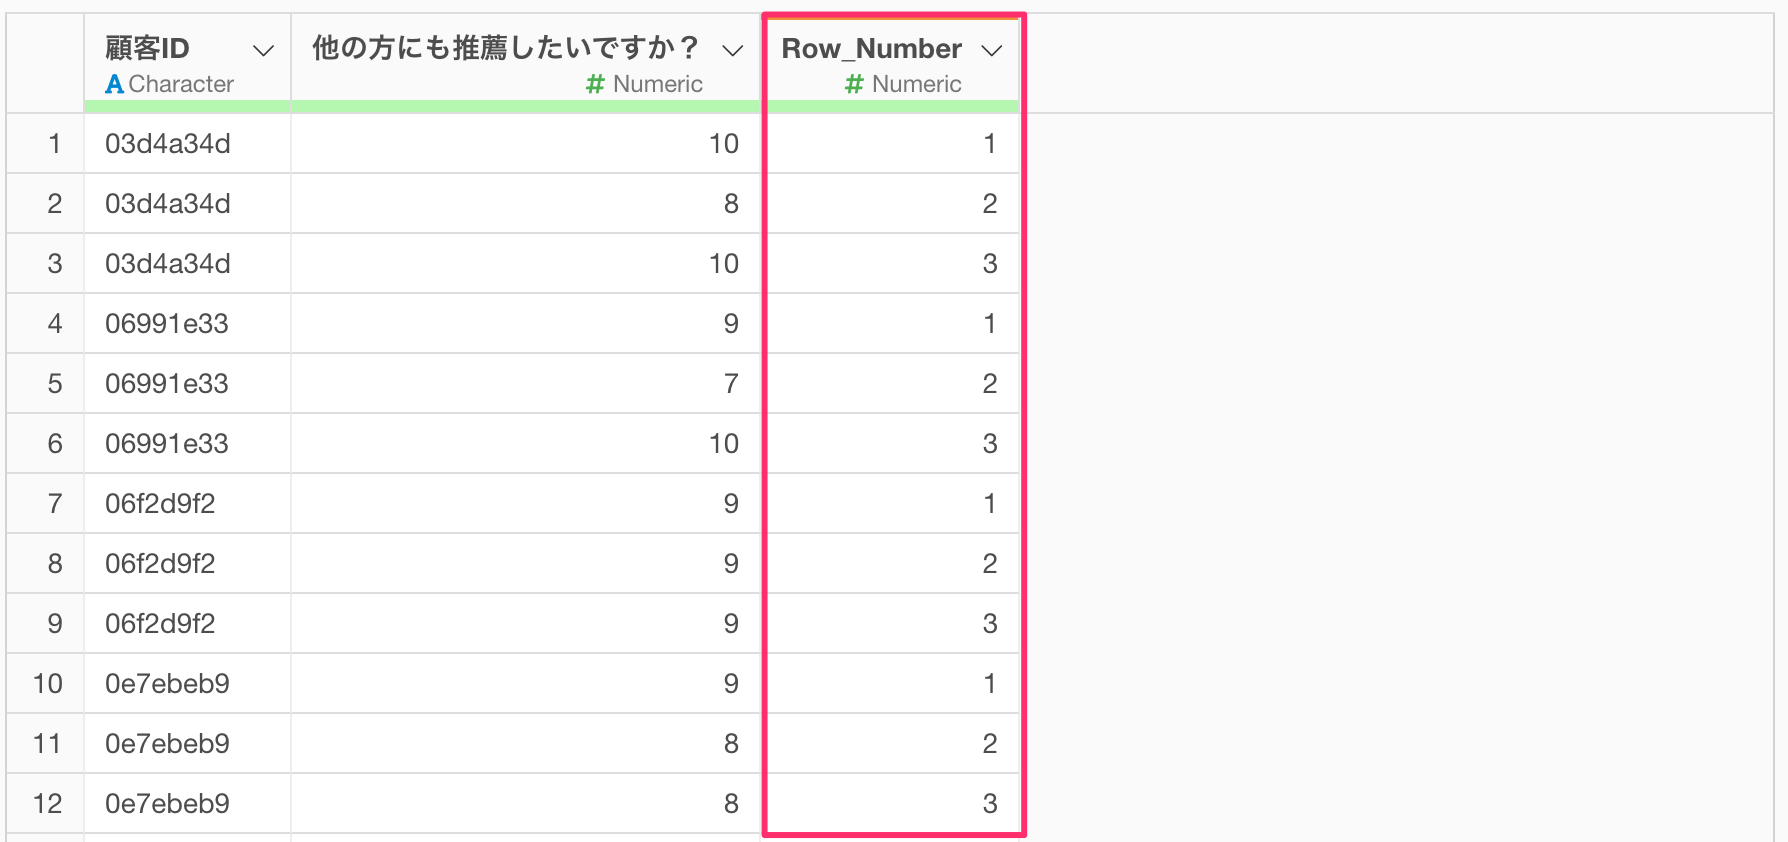Select the 顧客ID column header text
The width and height of the screenshot is (1788, 842).
pyautogui.click(x=147, y=48)
